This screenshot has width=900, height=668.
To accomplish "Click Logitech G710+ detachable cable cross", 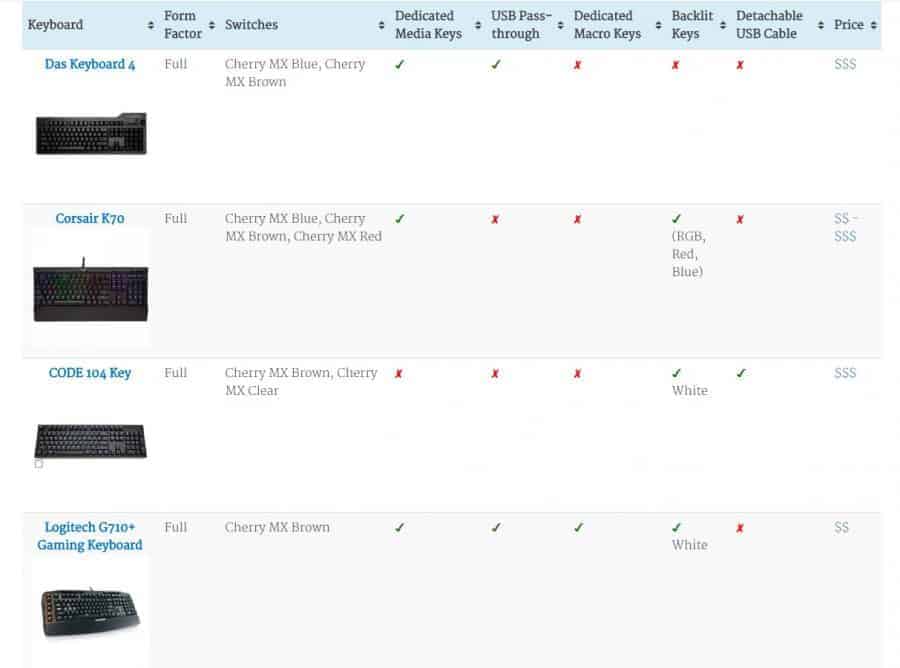I will click(x=740, y=528).
